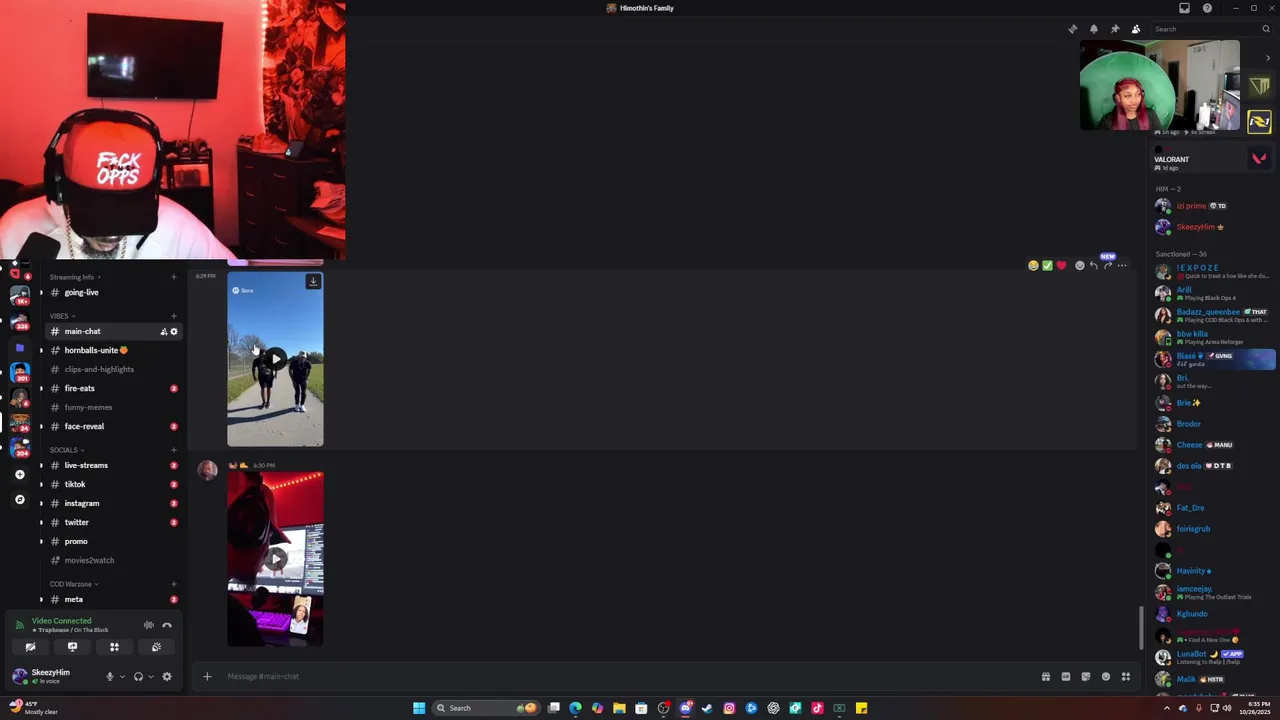Start an activity with apps button
1280x720 pixels.
pos(114,647)
